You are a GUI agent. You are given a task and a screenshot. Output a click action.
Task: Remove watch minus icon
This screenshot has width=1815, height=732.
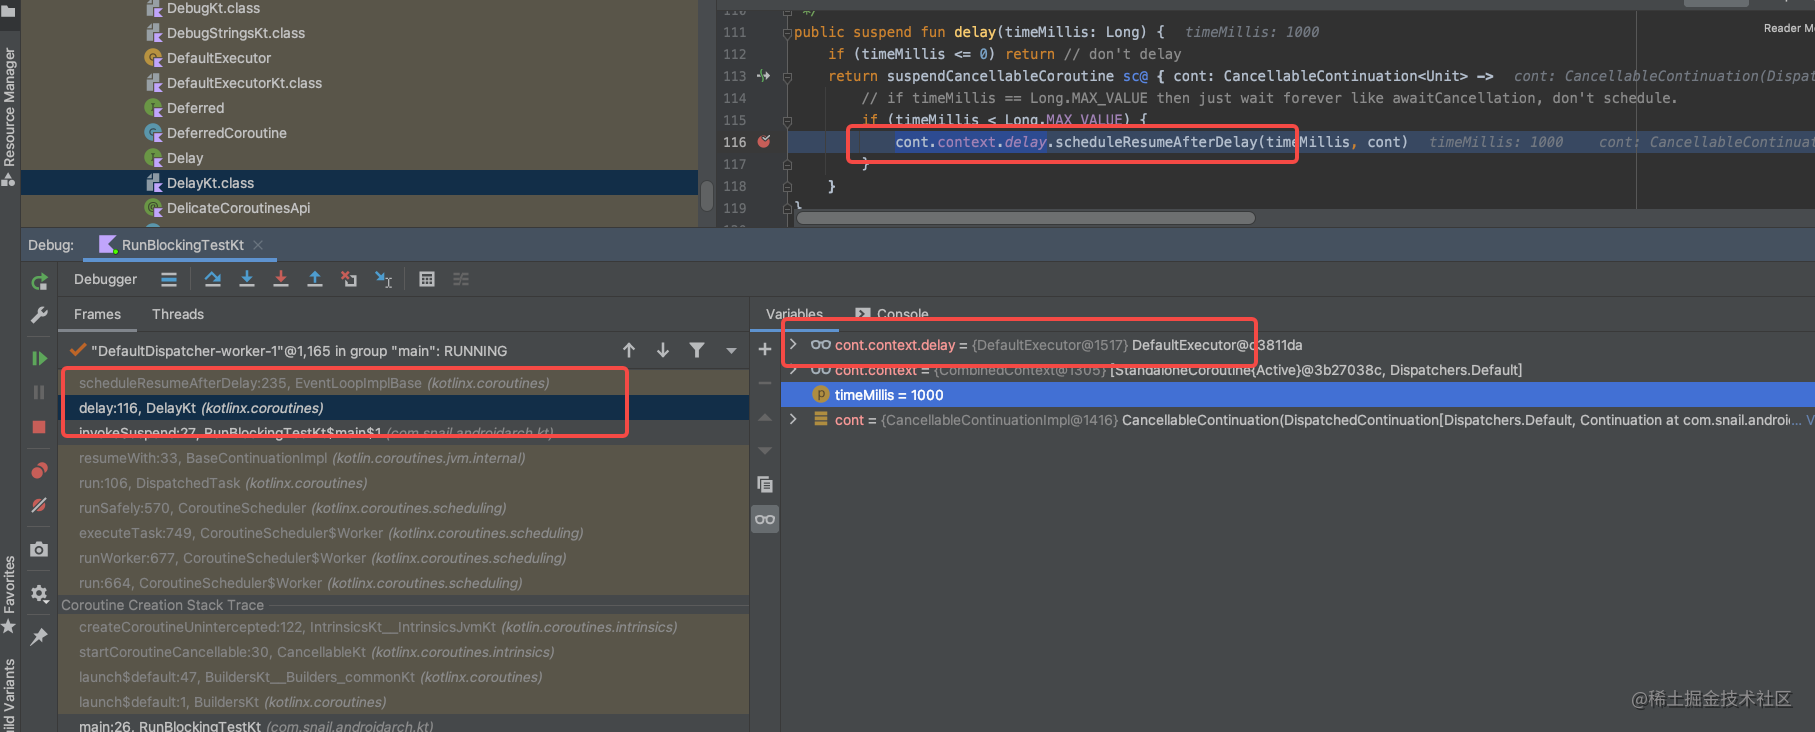(x=765, y=383)
